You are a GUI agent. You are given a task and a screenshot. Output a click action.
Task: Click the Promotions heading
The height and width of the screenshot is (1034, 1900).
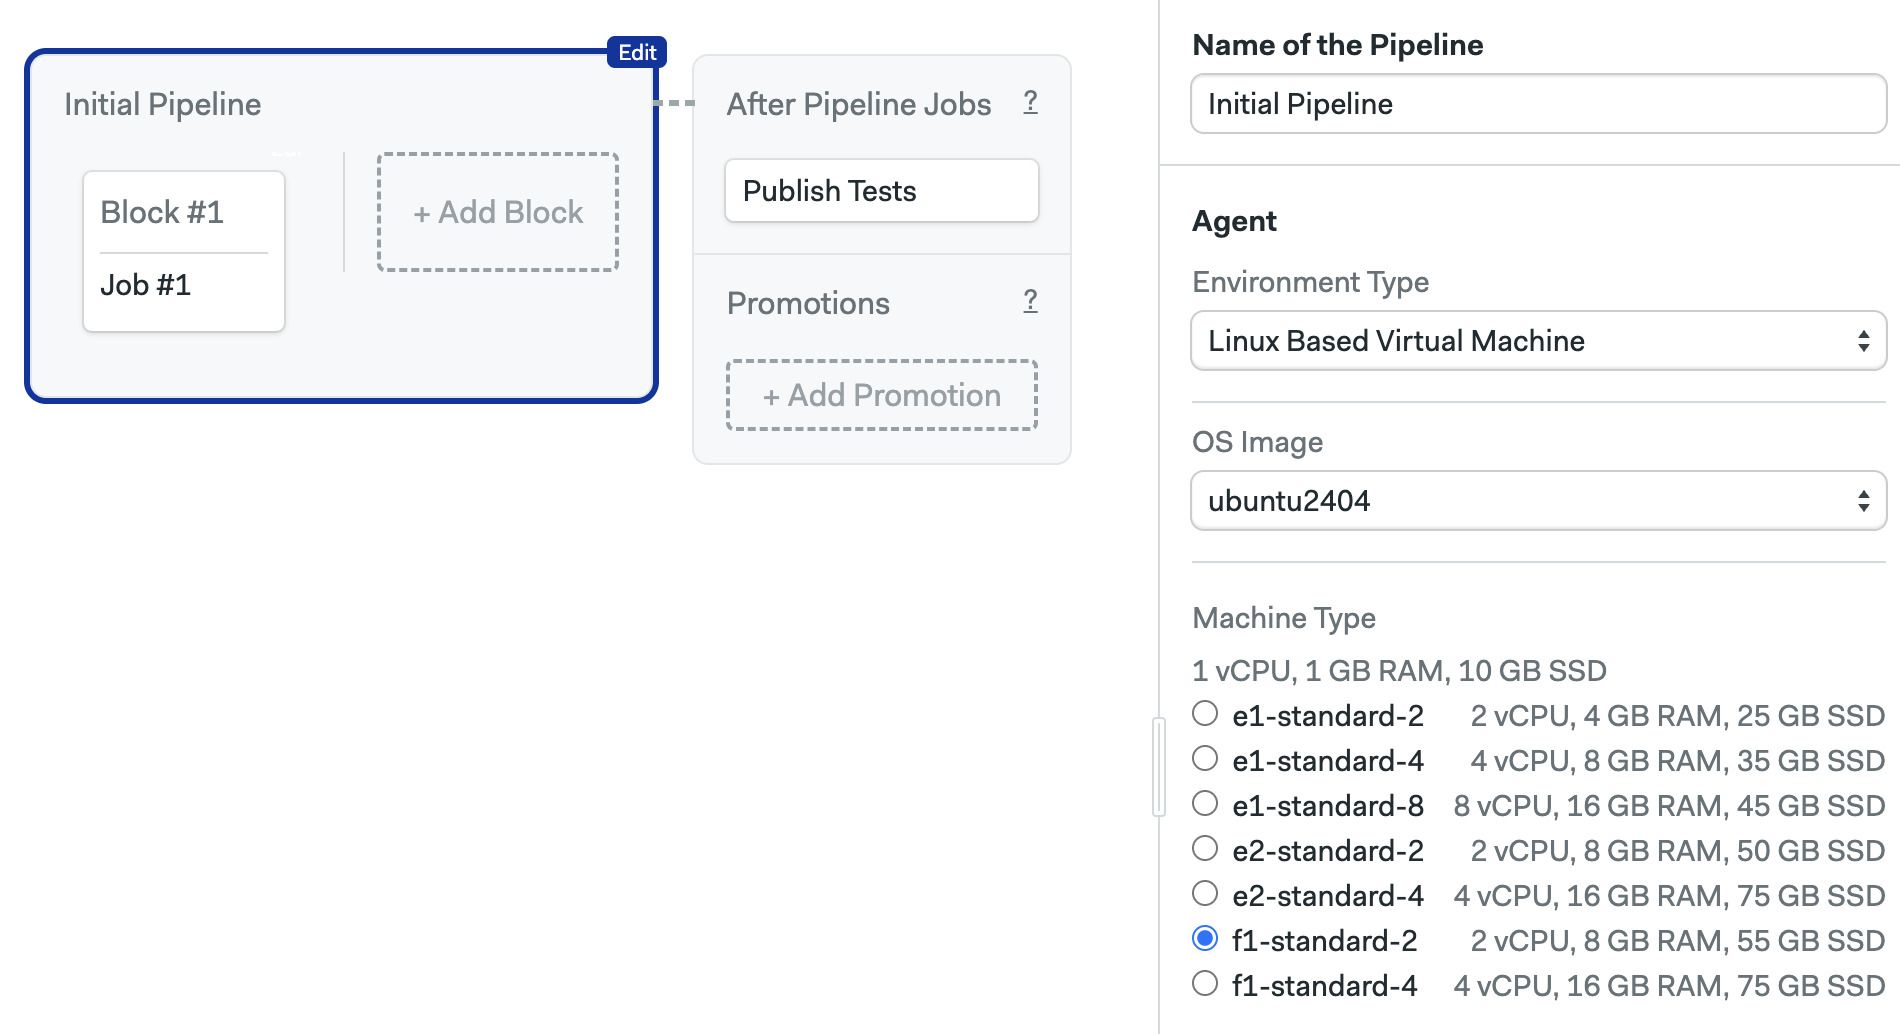(808, 303)
